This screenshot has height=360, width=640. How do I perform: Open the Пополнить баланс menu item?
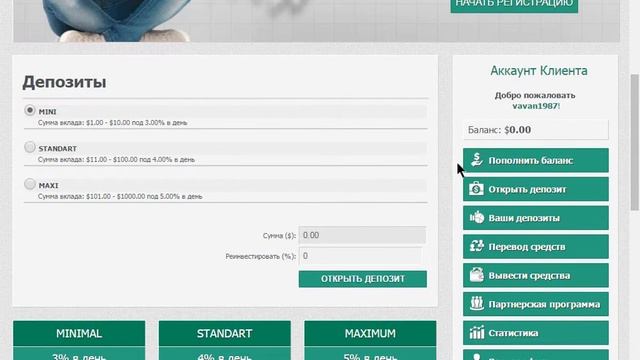pos(536,160)
